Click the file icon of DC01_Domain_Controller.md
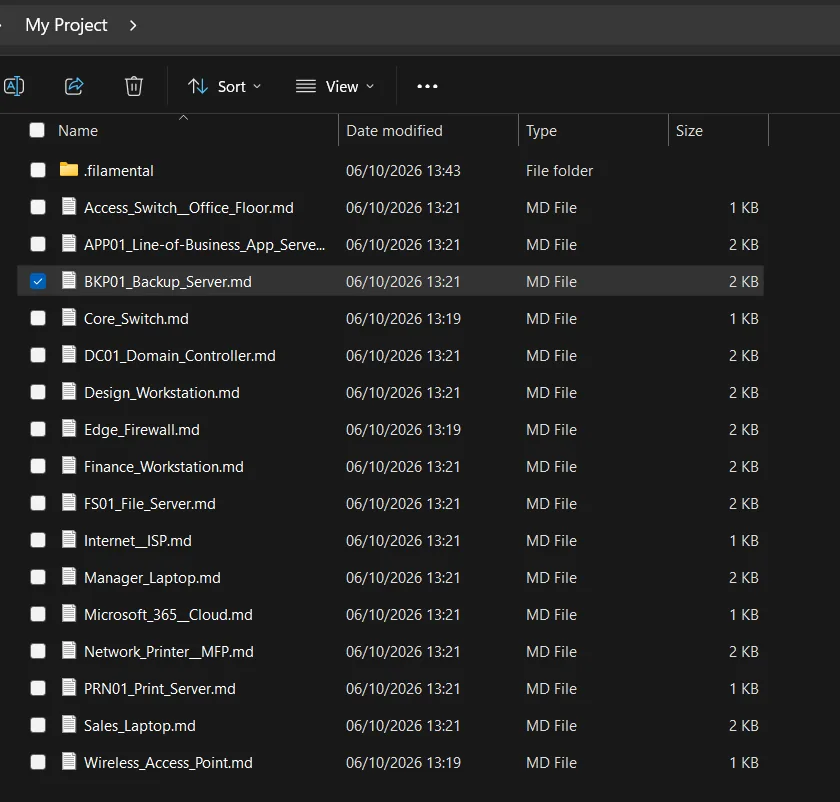840x802 pixels. click(x=69, y=354)
